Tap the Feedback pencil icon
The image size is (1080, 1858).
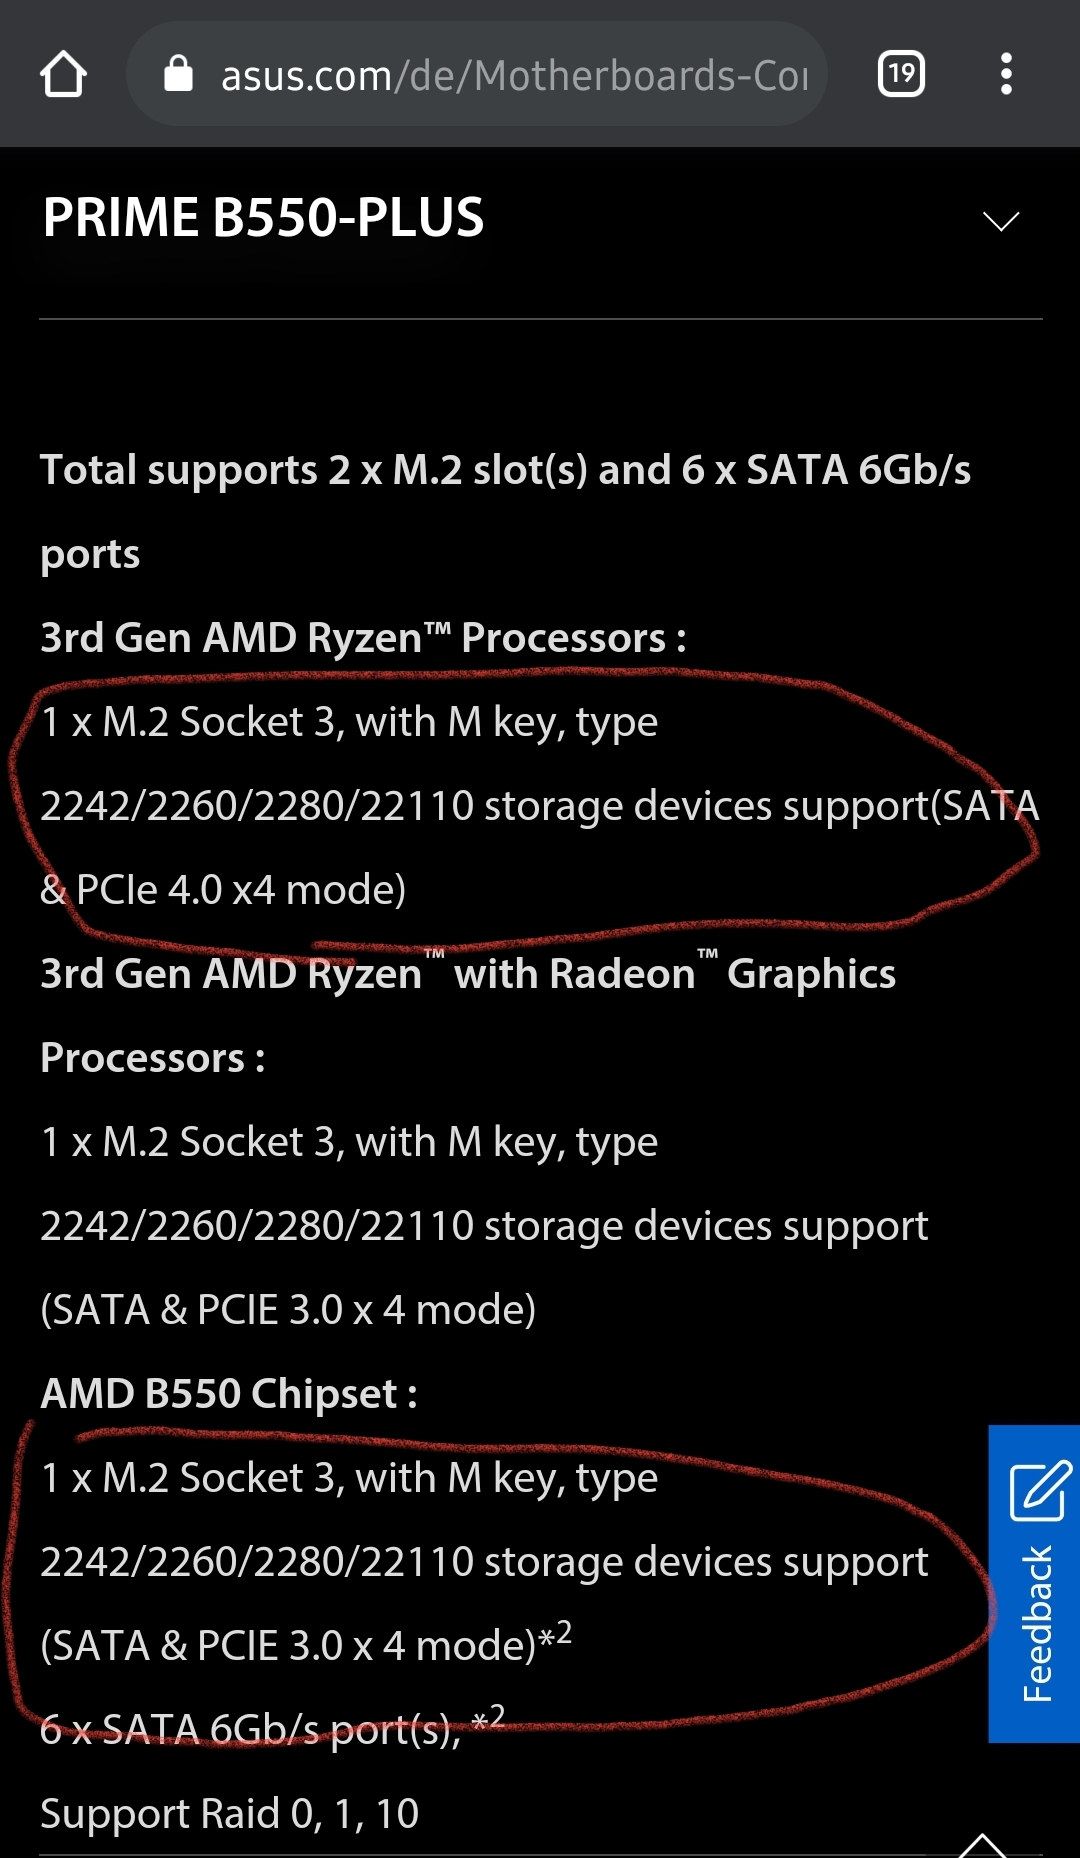click(1037, 1492)
